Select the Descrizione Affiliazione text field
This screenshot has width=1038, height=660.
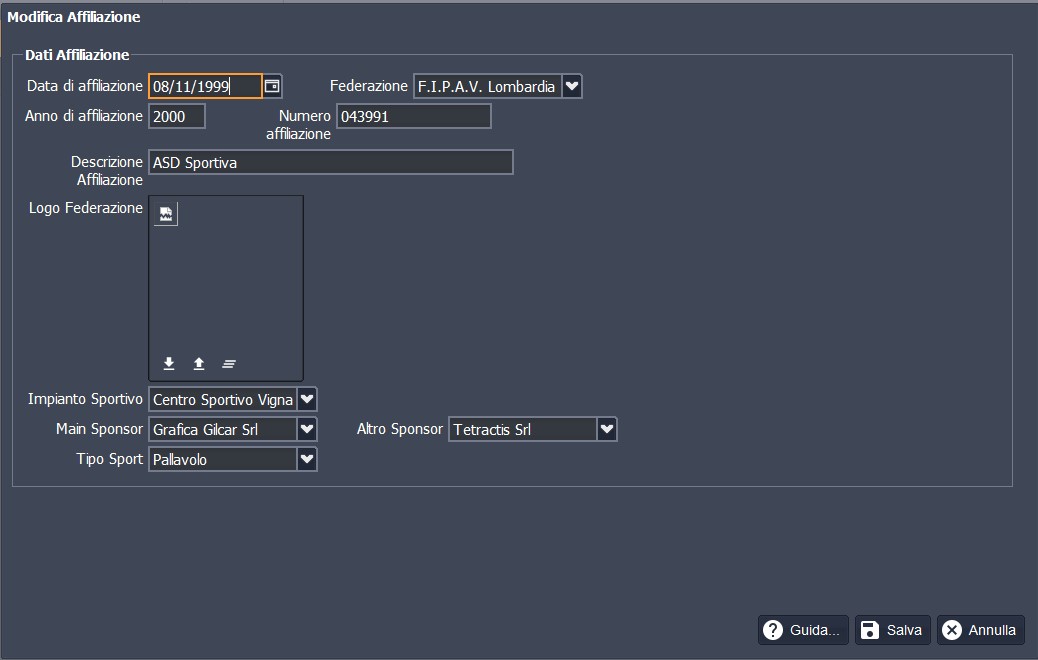[330, 163]
